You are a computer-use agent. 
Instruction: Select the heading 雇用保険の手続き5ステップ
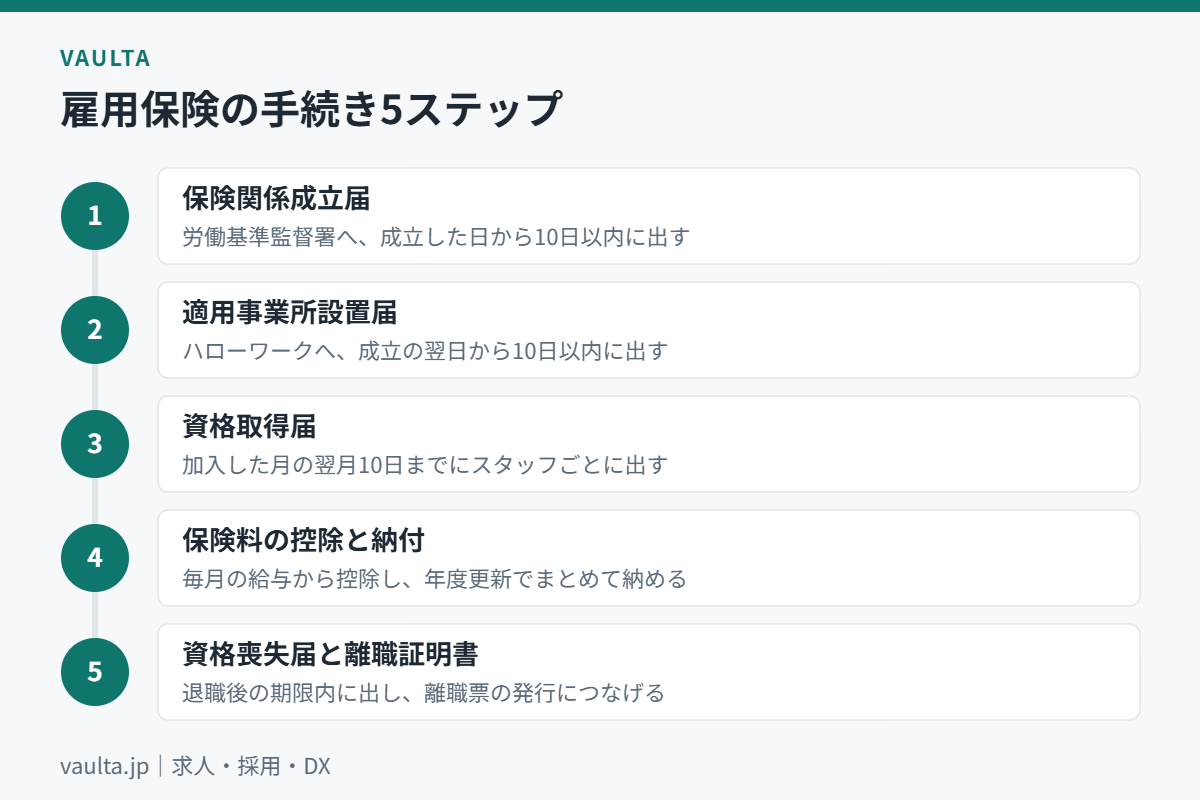tap(310, 110)
